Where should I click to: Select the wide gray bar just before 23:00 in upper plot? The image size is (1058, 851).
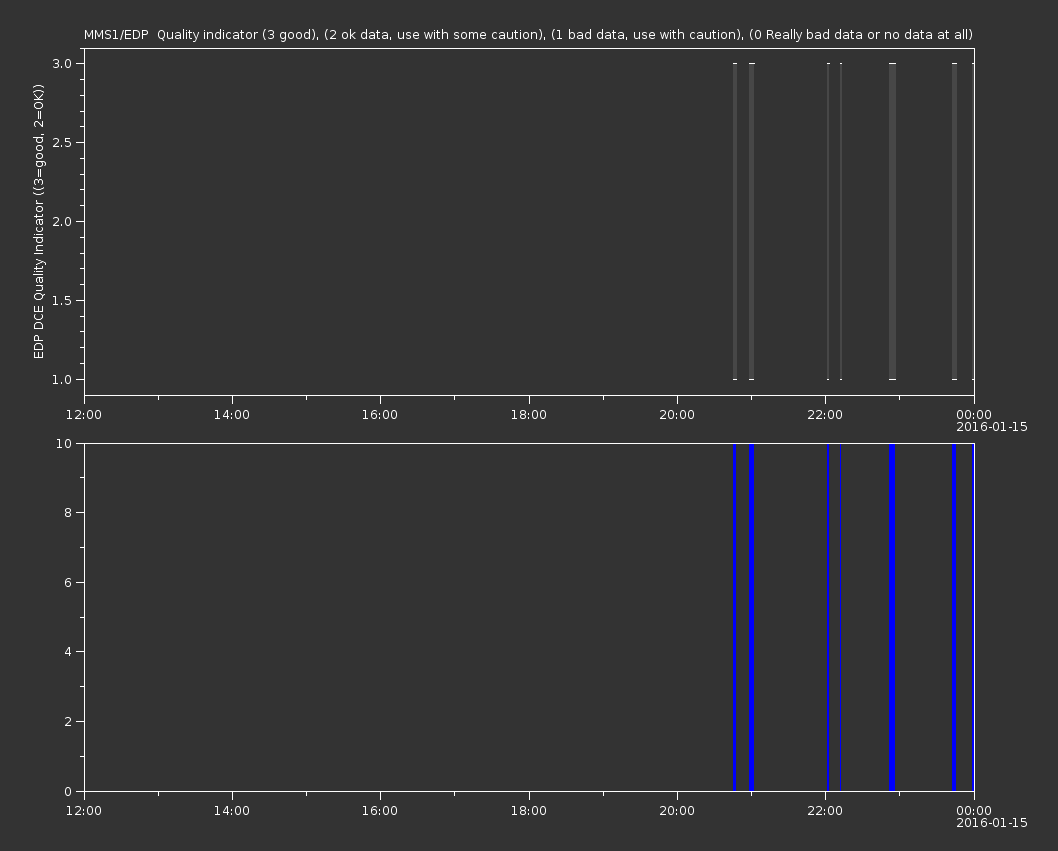coord(892,221)
